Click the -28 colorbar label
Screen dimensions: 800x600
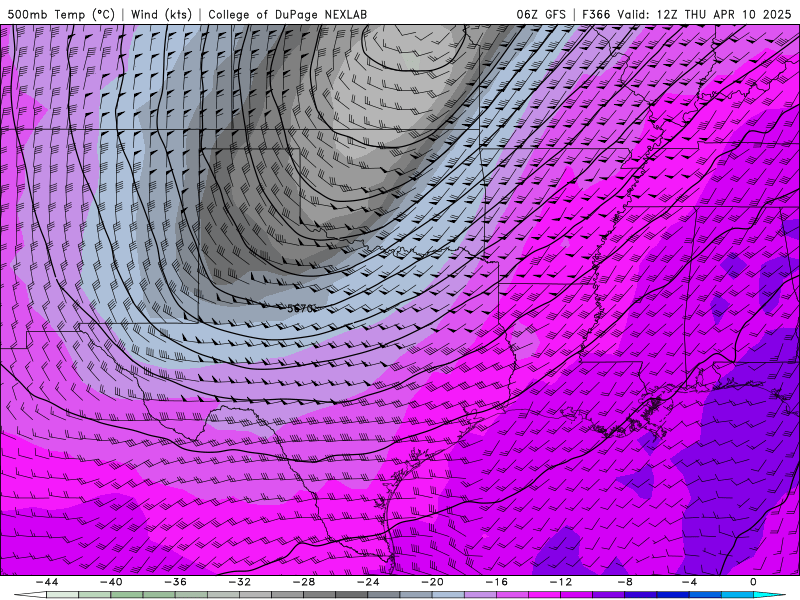pos(304,582)
